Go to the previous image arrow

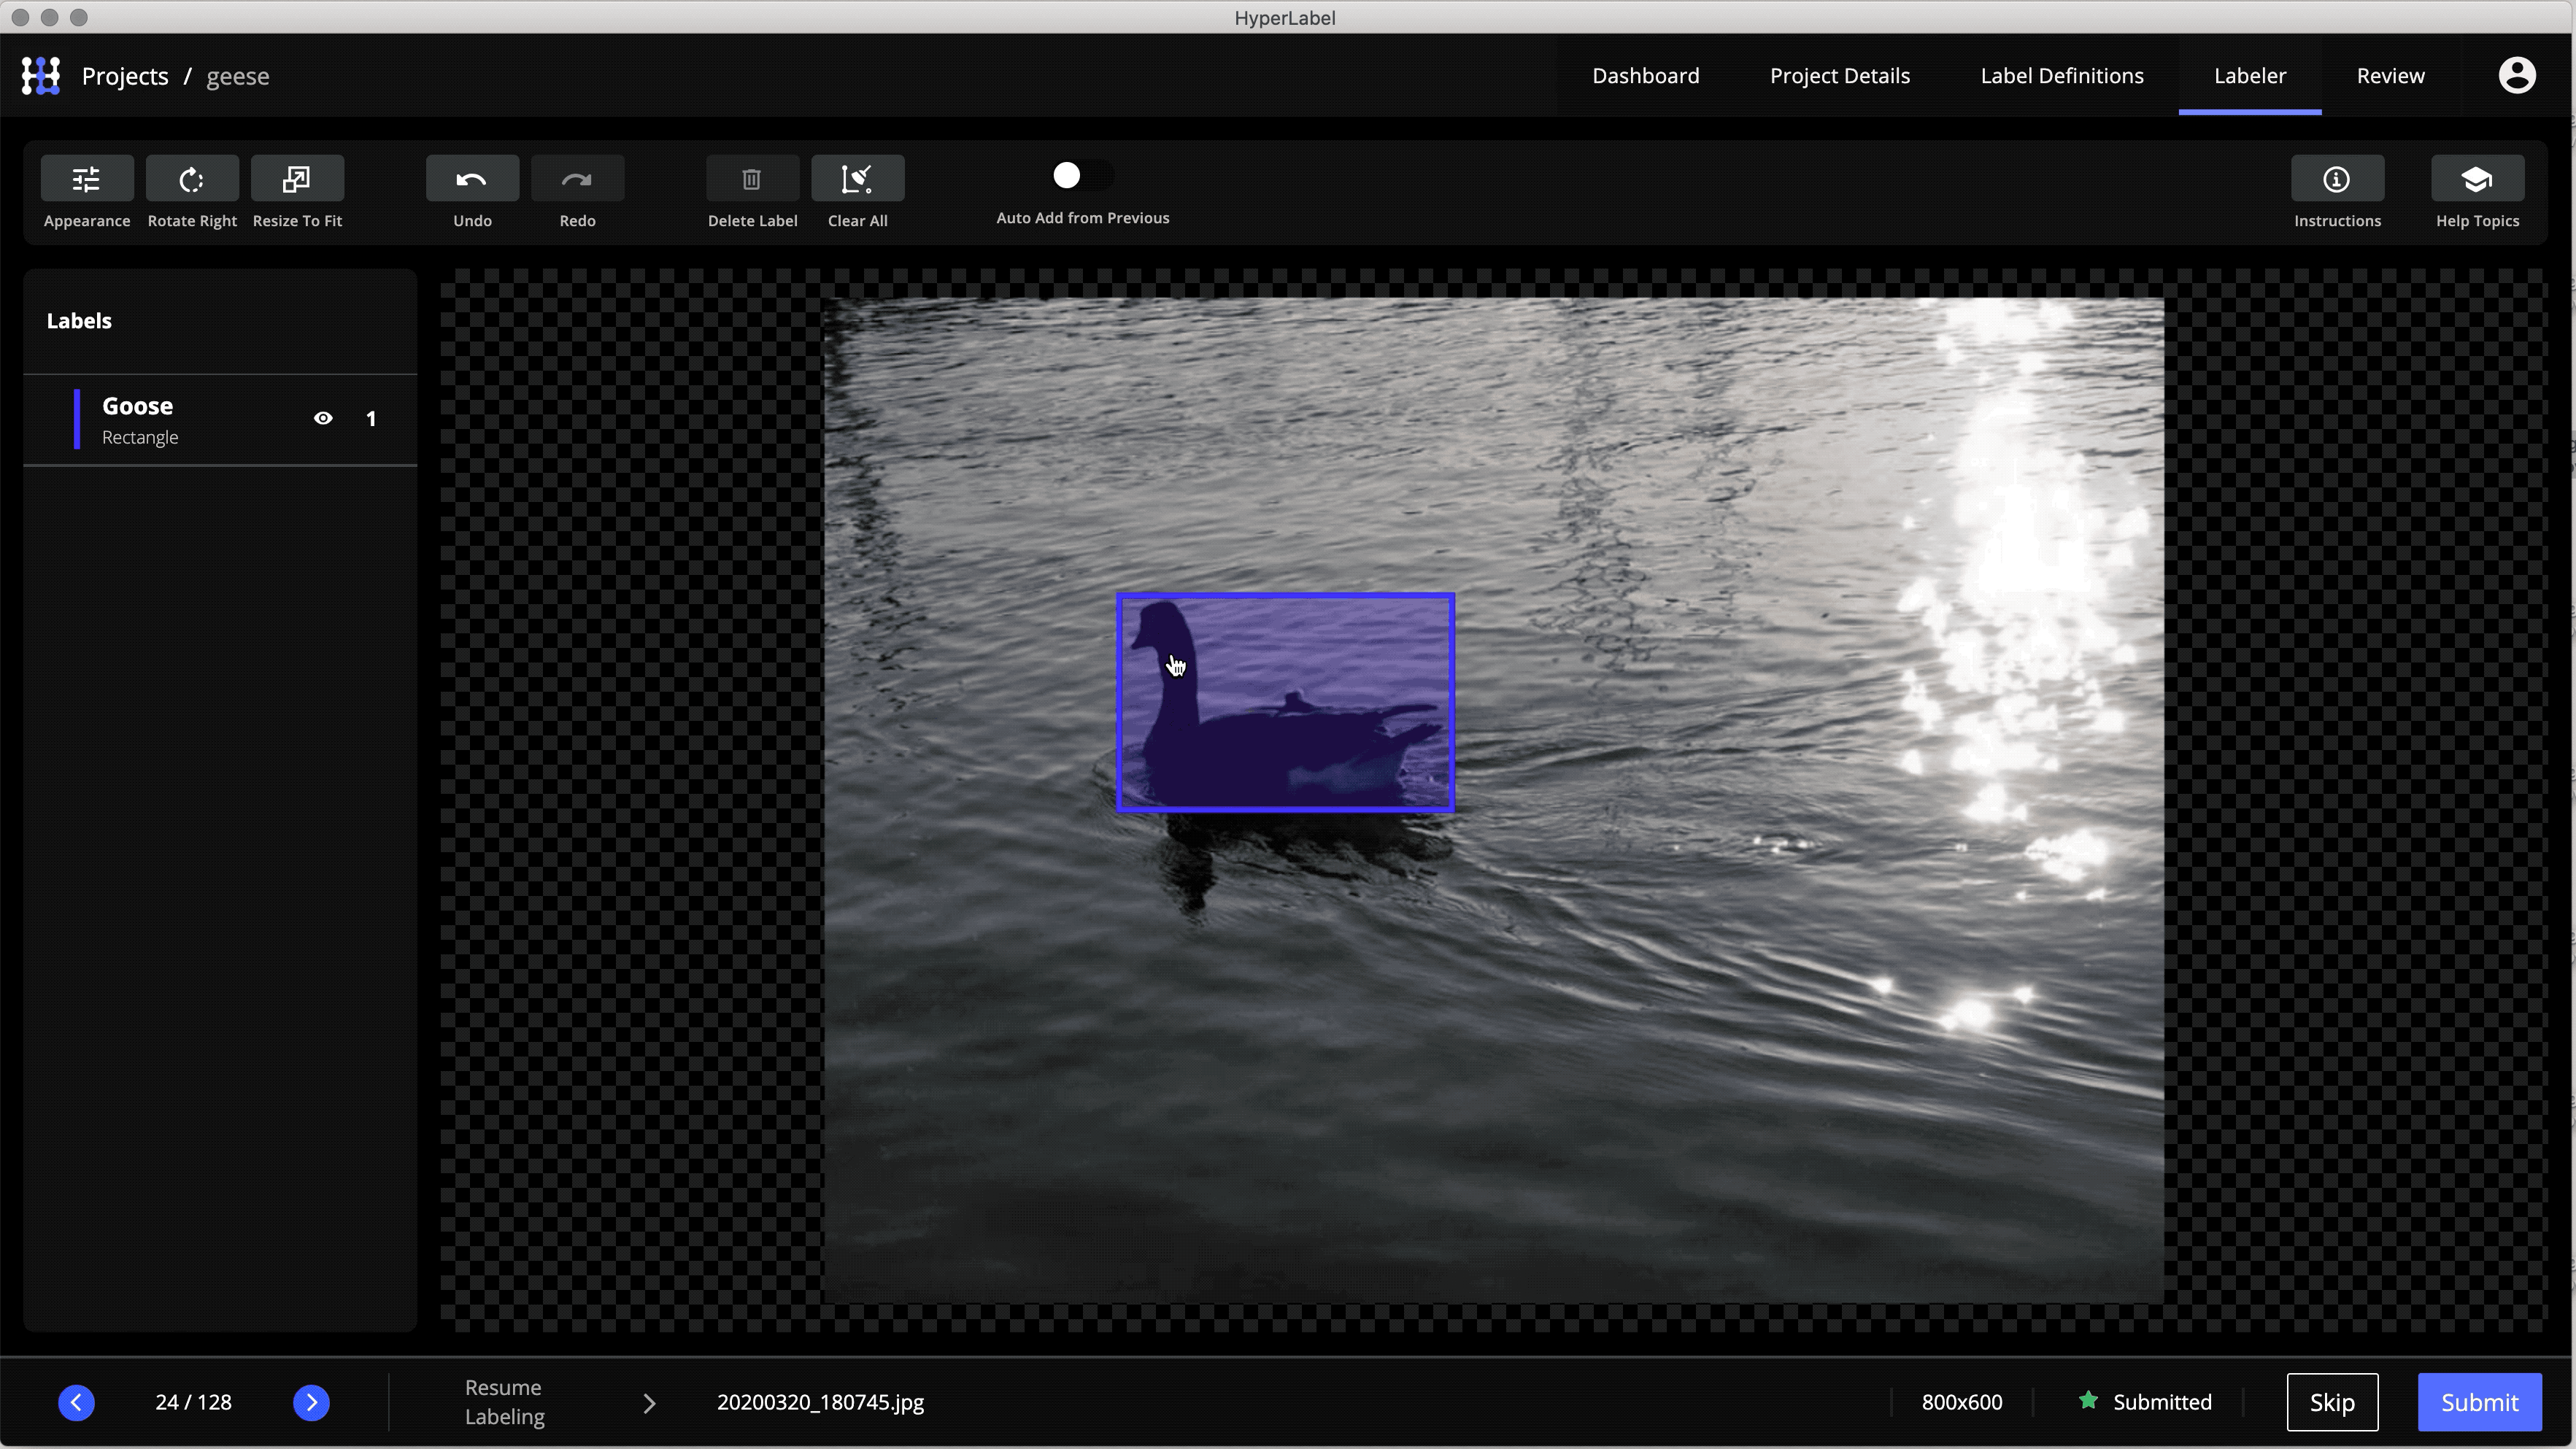76,1402
